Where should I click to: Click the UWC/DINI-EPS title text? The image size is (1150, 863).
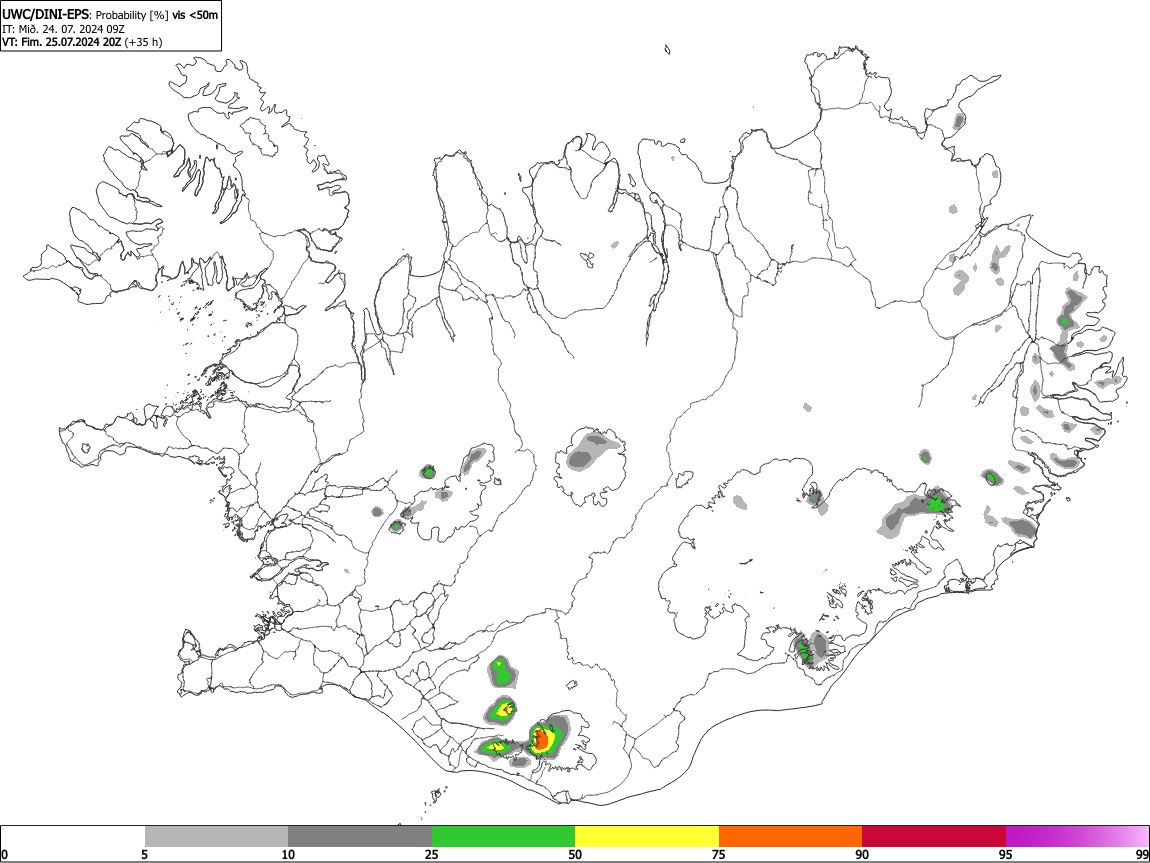pyautogui.click(x=45, y=14)
